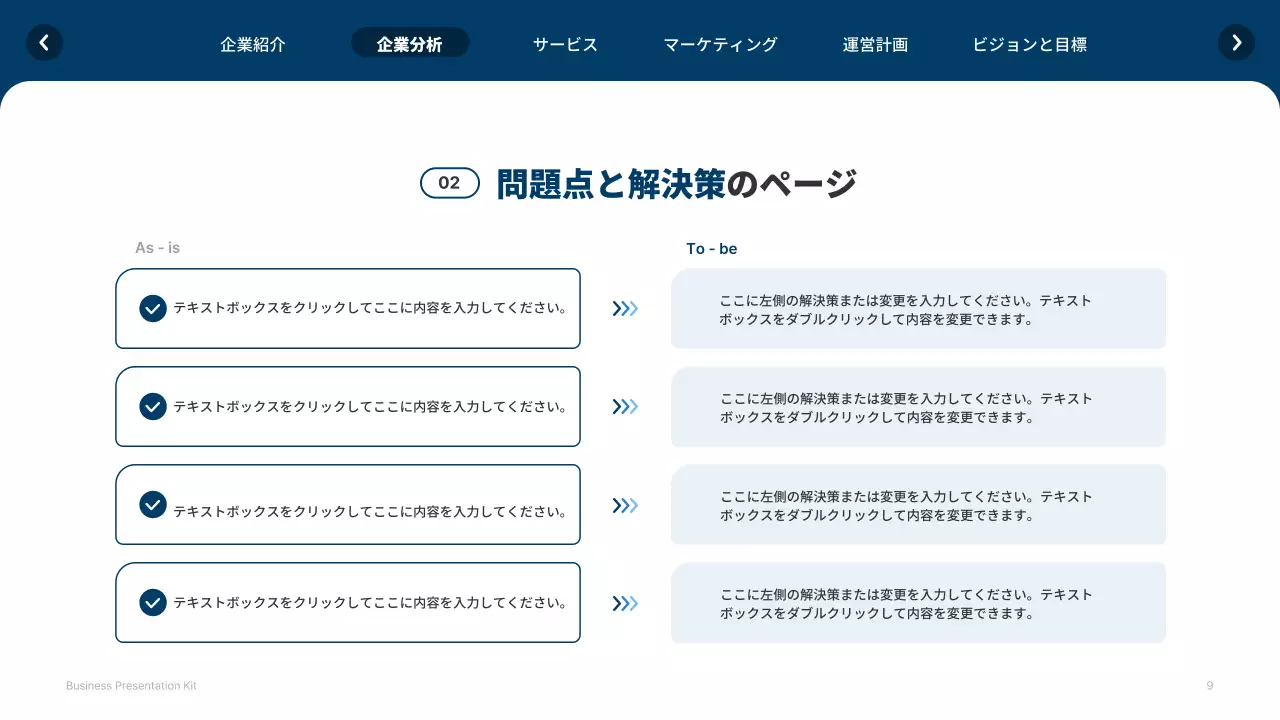1280x720 pixels.
Task: Switch to the サービス tab
Action: 565,44
